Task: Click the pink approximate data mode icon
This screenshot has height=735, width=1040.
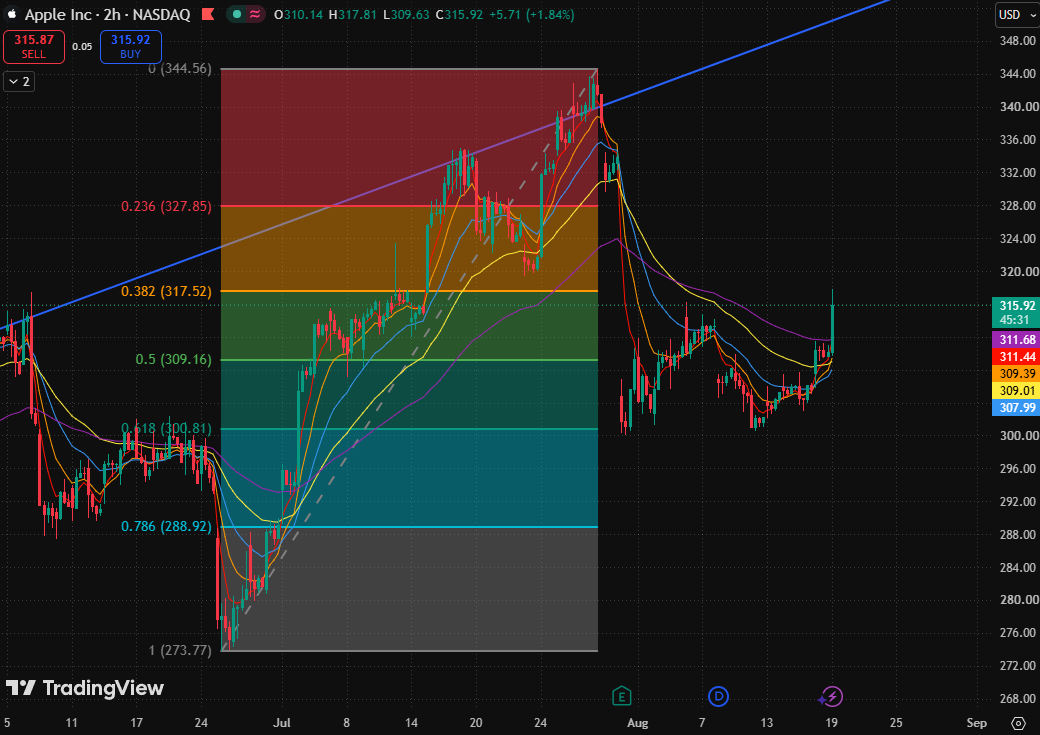Action: point(255,14)
